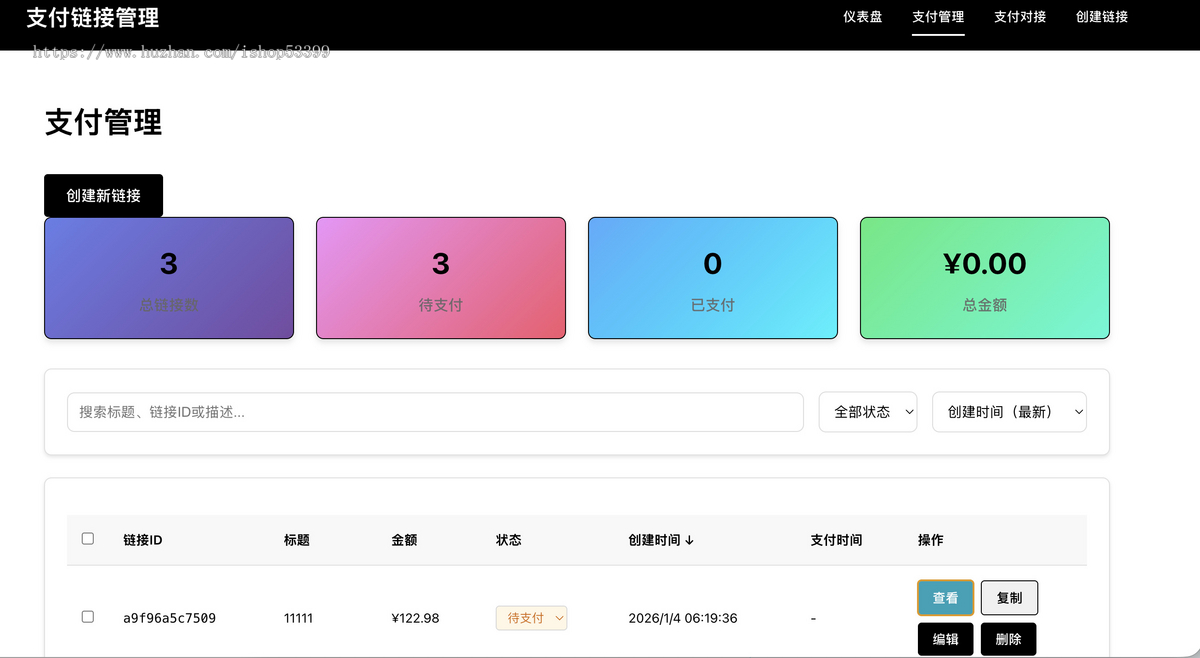Screen dimensions: 1200x658
Task: Focus the 搜索标题、链接ID或描述 search field
Action: [x=435, y=412]
